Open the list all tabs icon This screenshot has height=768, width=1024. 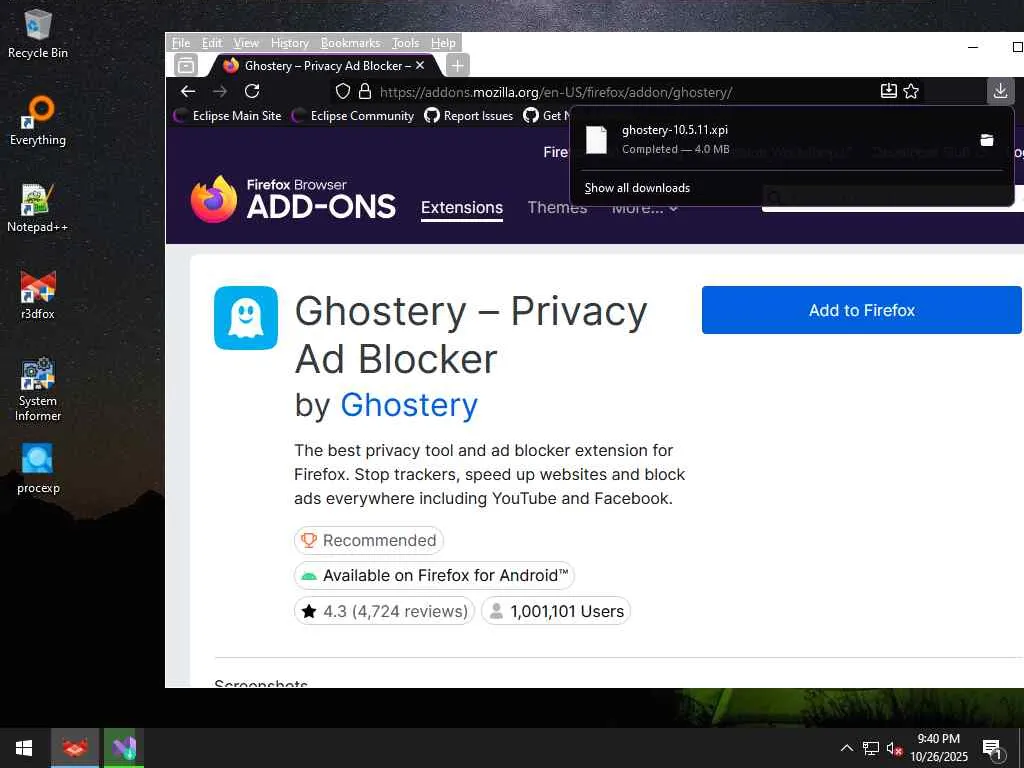186,65
